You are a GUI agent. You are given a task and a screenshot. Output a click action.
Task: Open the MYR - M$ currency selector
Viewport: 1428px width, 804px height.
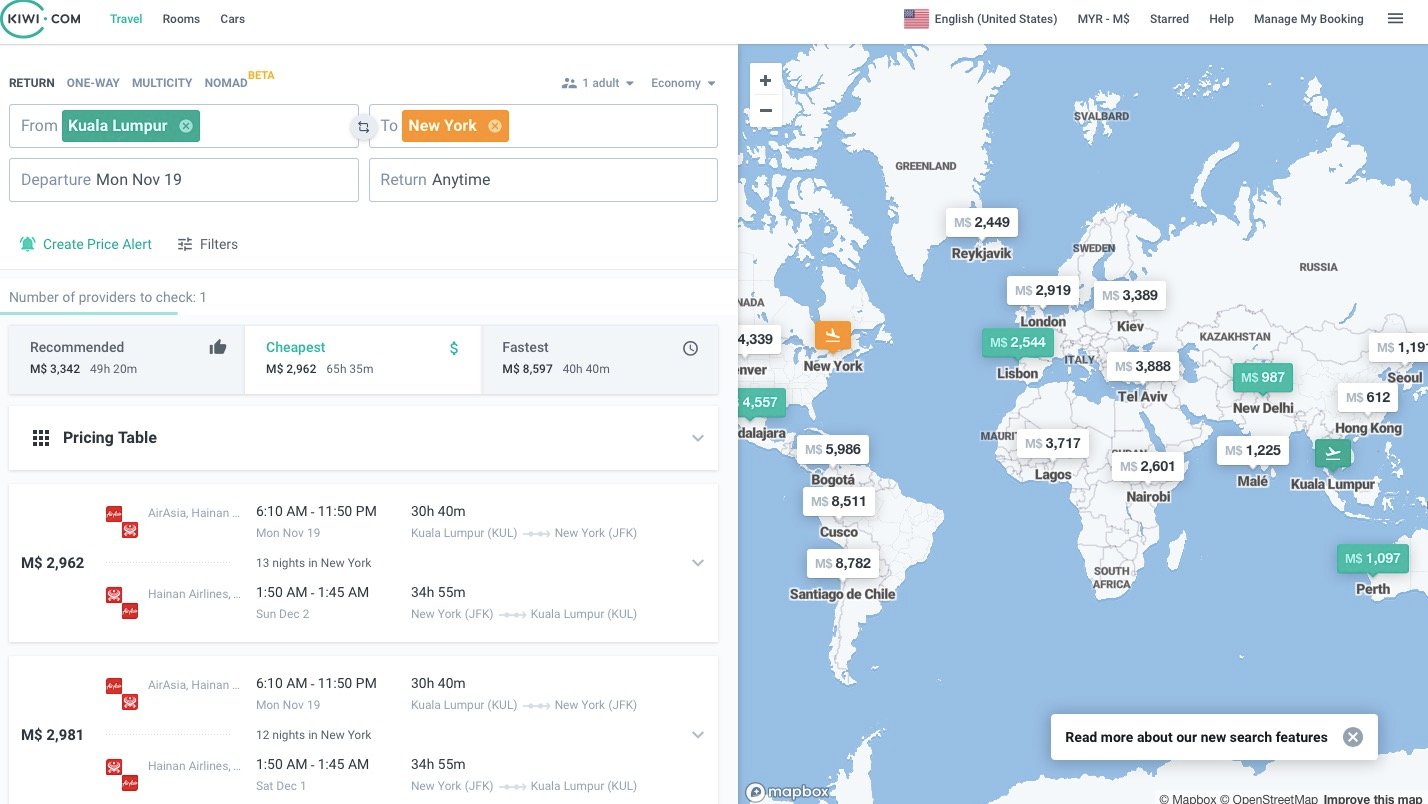pyautogui.click(x=1103, y=19)
